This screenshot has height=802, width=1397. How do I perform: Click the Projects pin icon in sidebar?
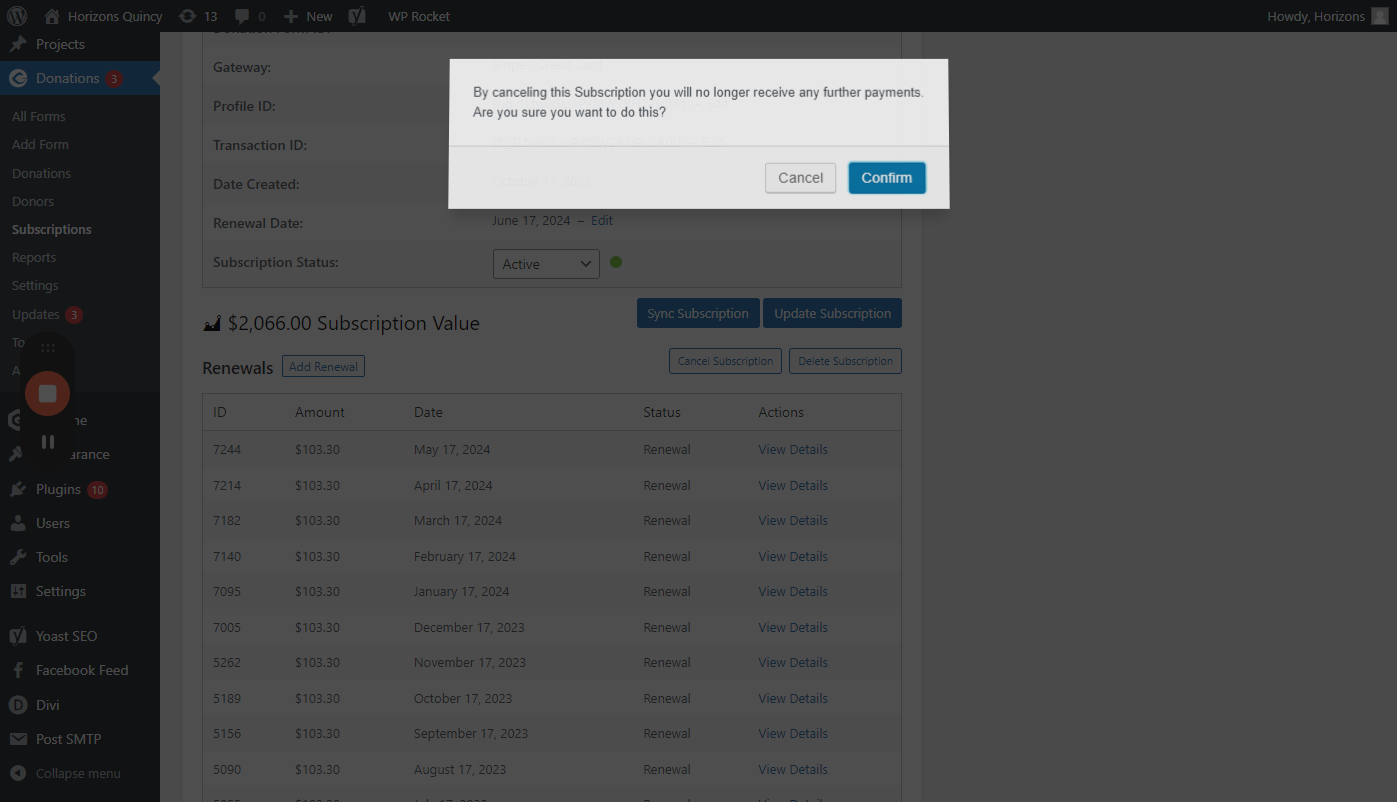click(x=18, y=44)
